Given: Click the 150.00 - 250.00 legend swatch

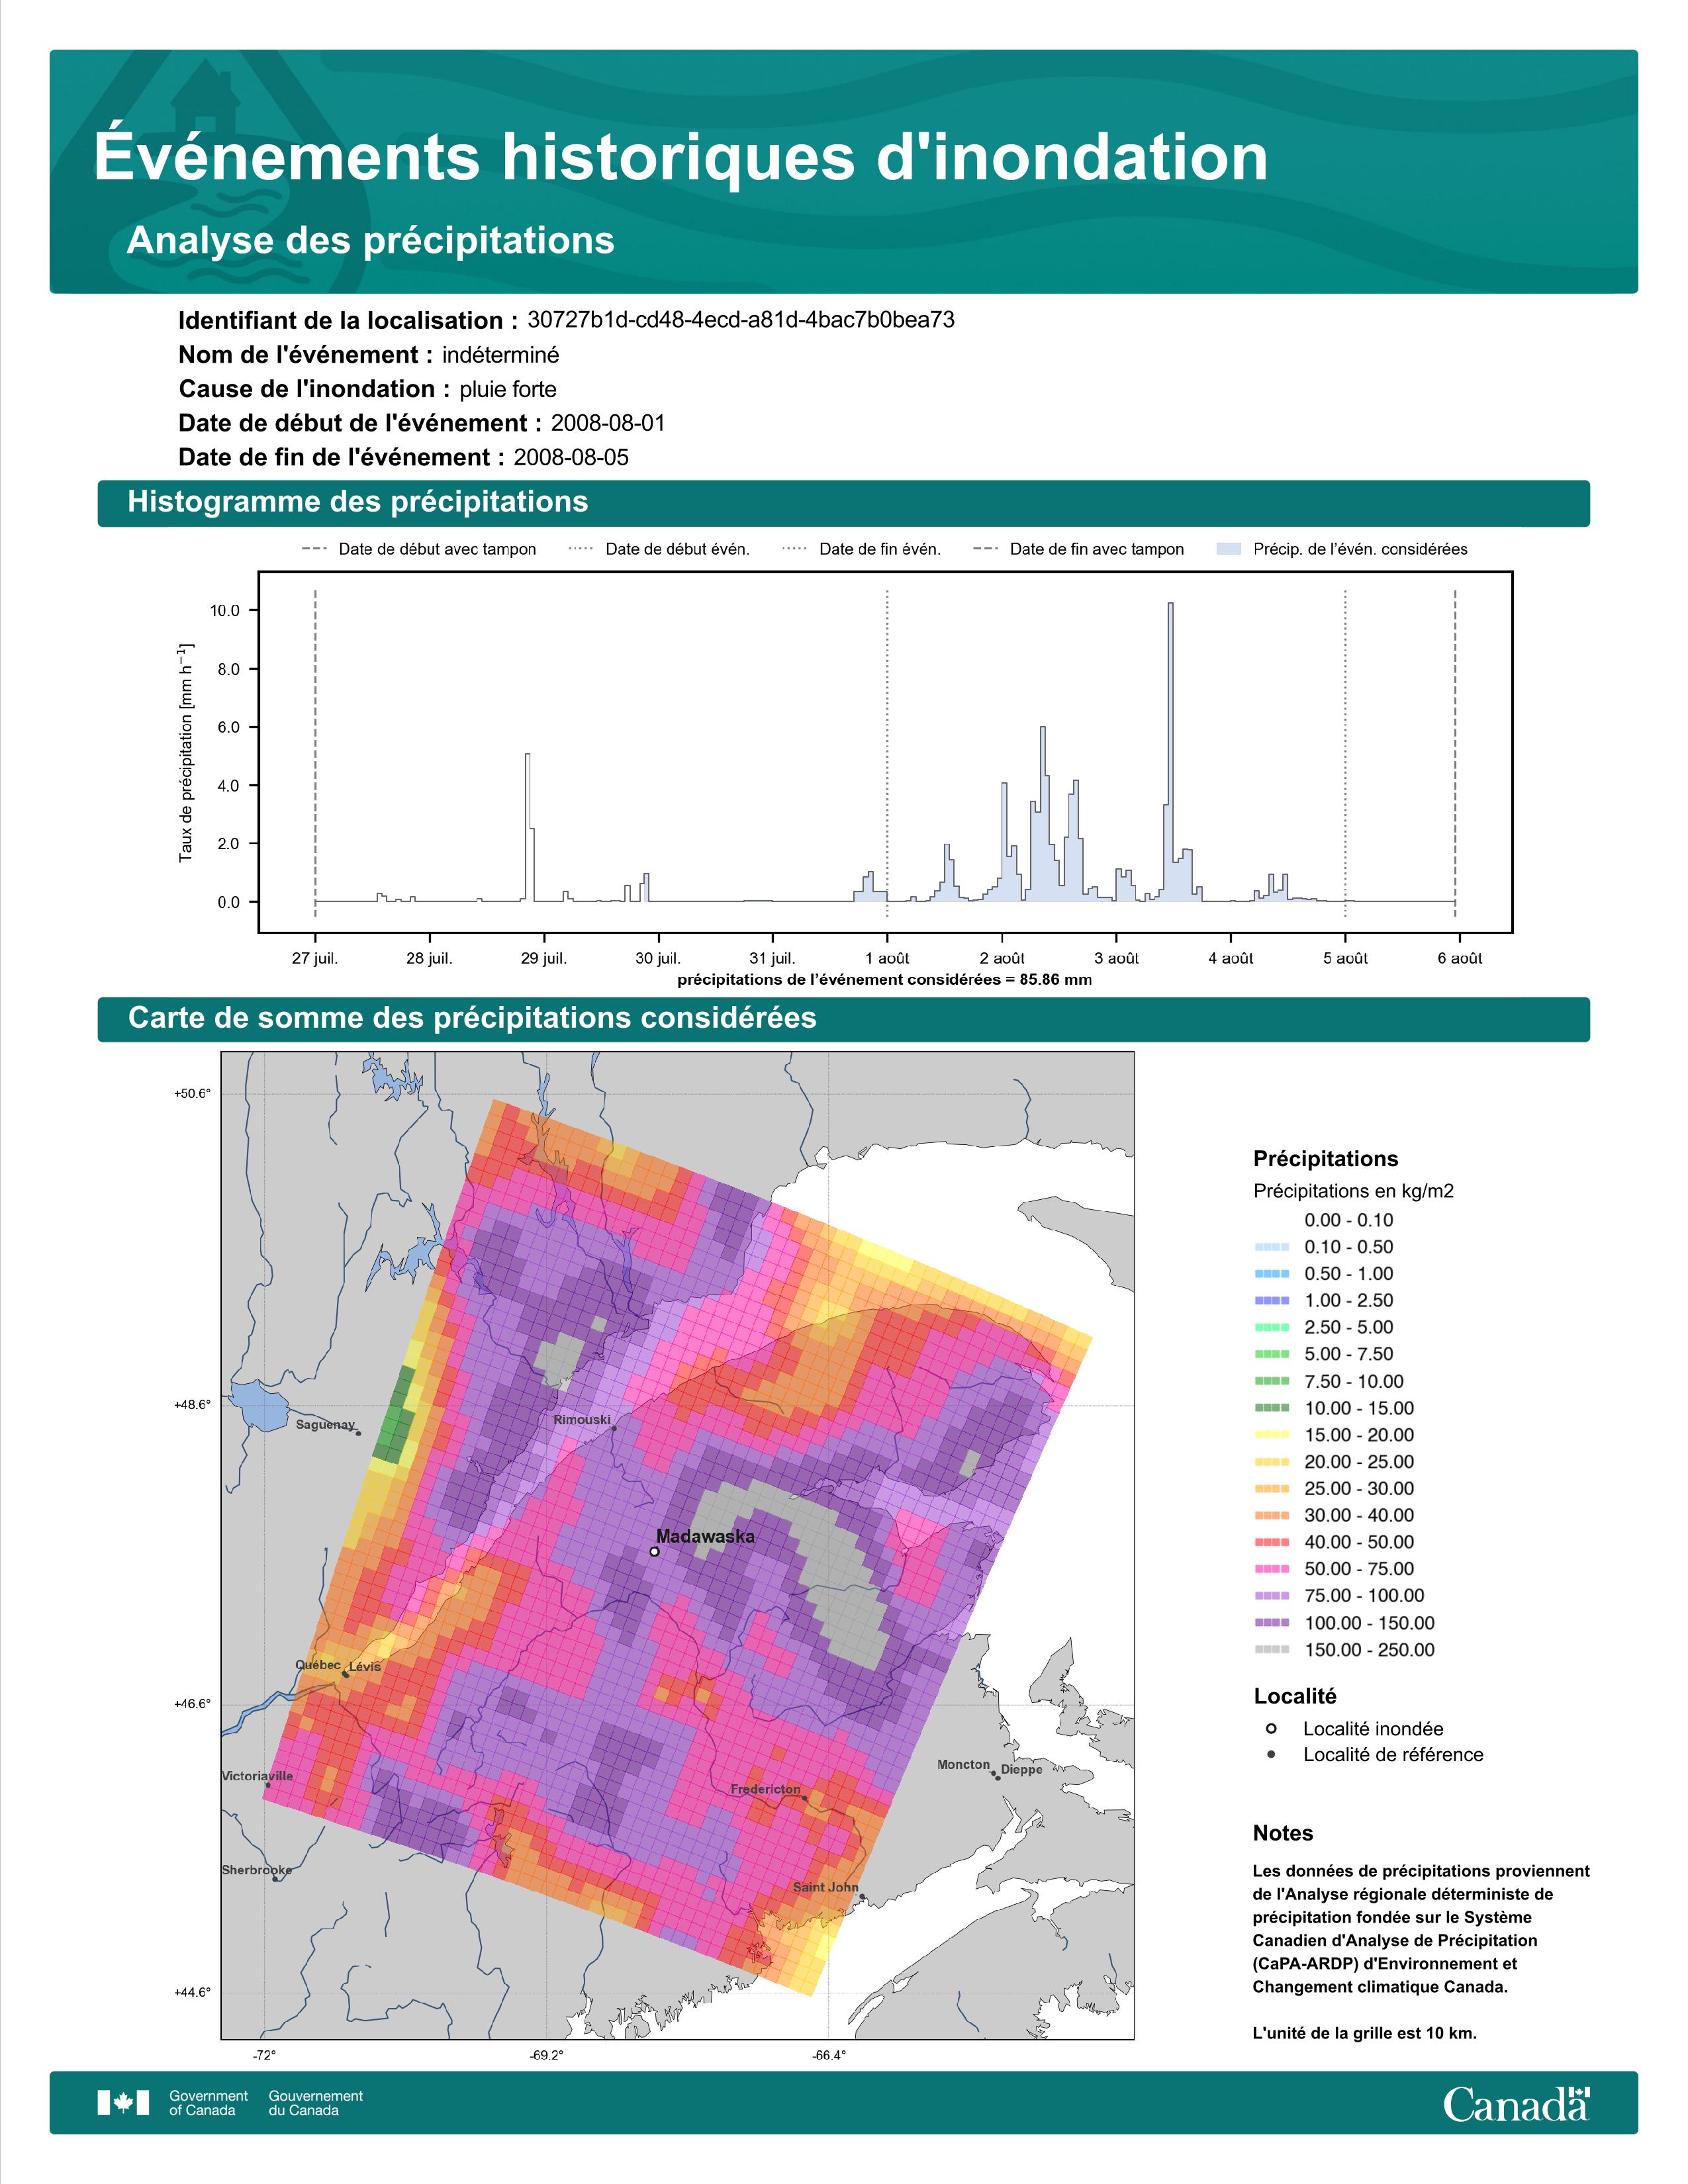Looking at the screenshot, I should (x=1271, y=1650).
